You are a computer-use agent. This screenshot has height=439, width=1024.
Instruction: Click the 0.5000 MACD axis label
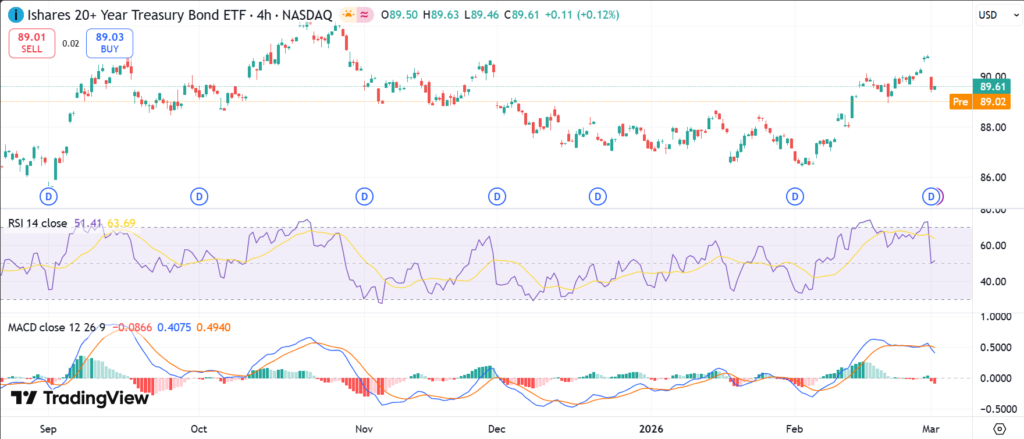(x=994, y=348)
